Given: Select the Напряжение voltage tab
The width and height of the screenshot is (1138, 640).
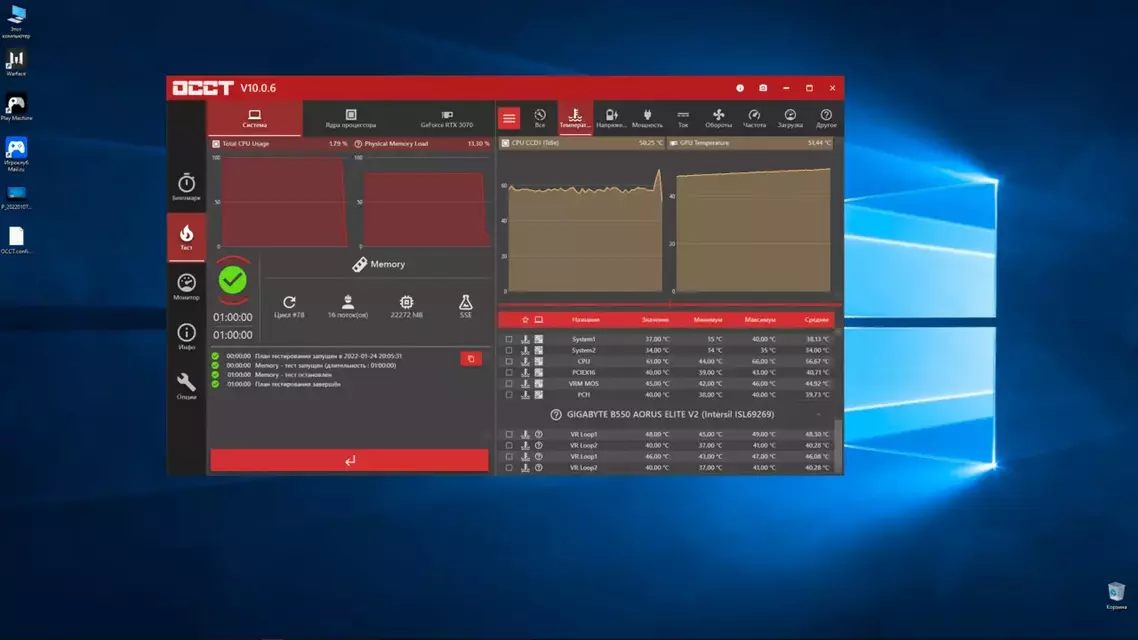Looking at the screenshot, I should (611, 118).
